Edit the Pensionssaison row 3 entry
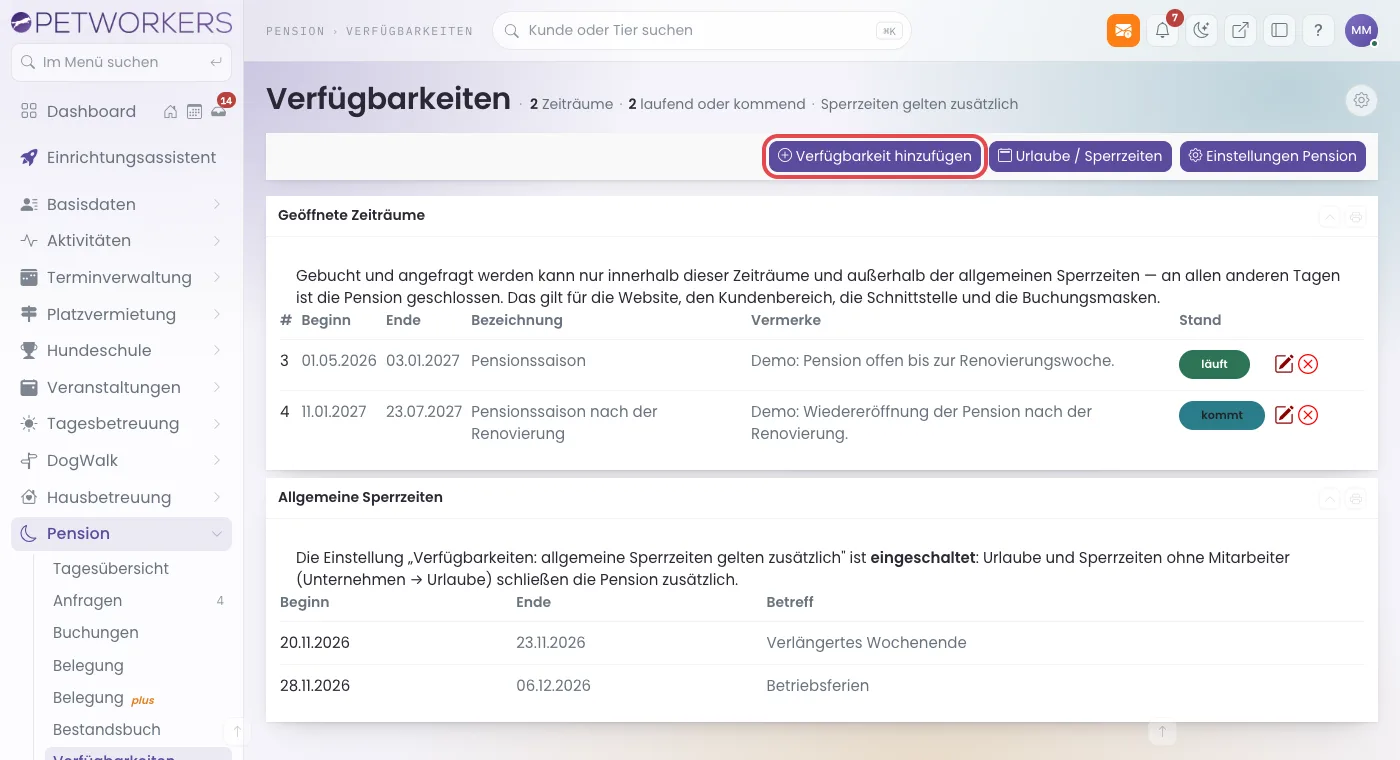The height and width of the screenshot is (760, 1400). tap(1284, 364)
